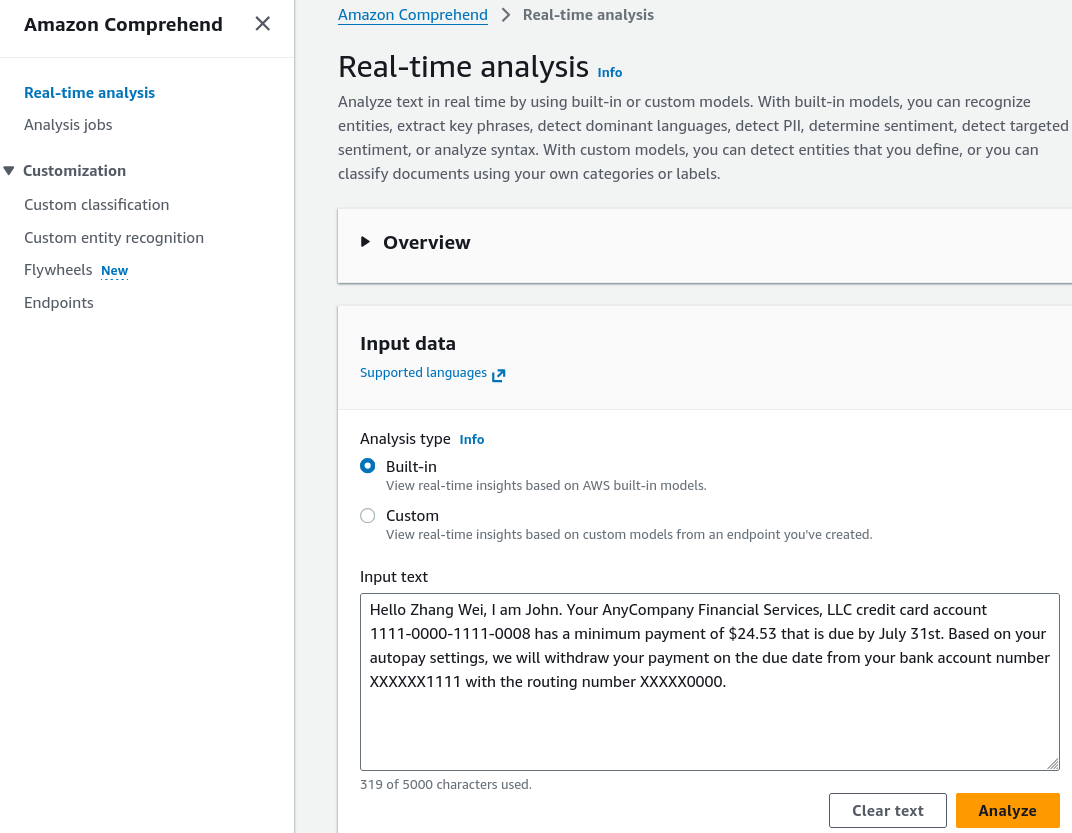Viewport: 1072px width, 833px height.
Task: Collapse the Customization section arrow
Action: coord(9,170)
